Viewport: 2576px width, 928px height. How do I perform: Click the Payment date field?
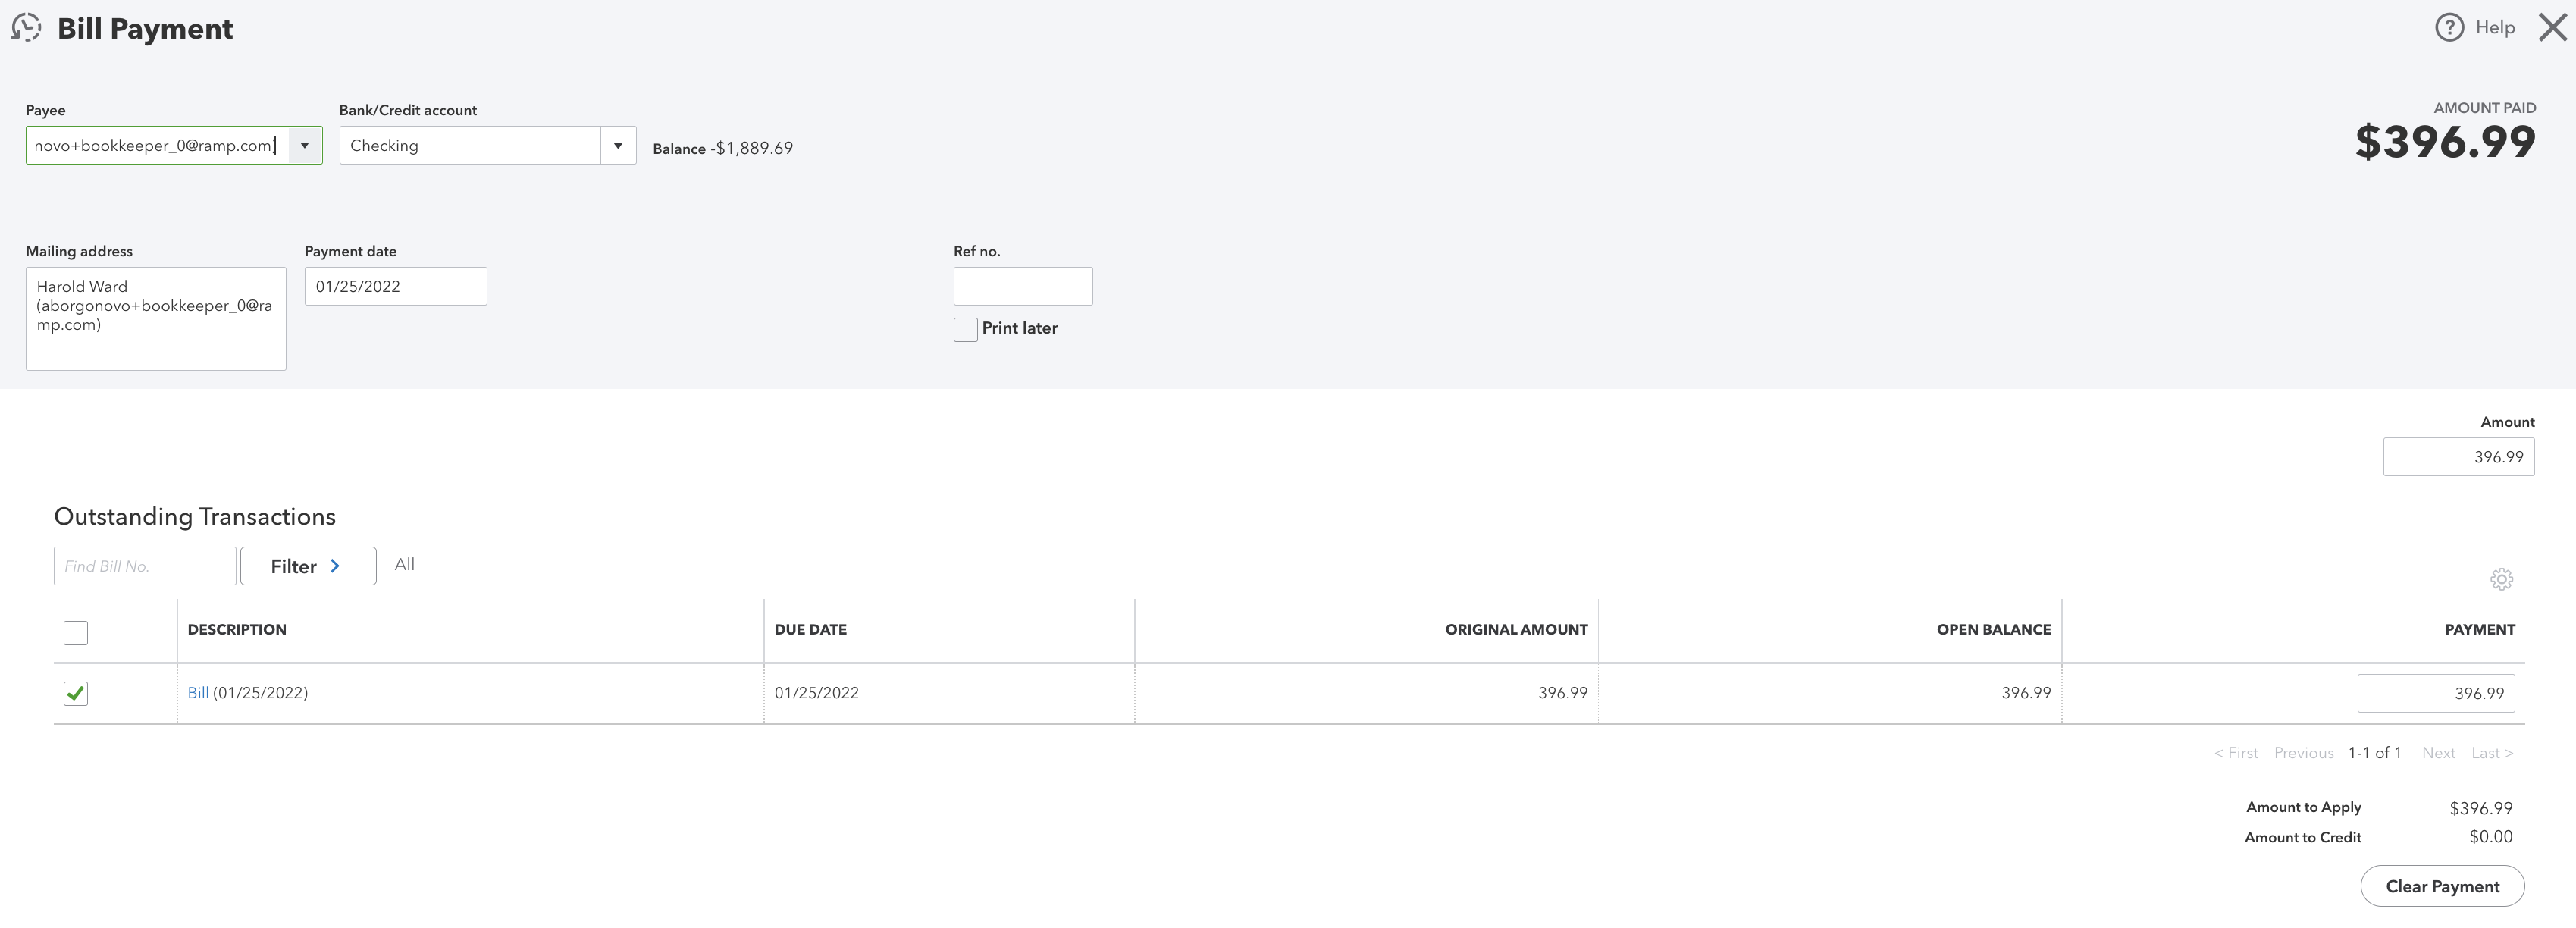coord(395,286)
